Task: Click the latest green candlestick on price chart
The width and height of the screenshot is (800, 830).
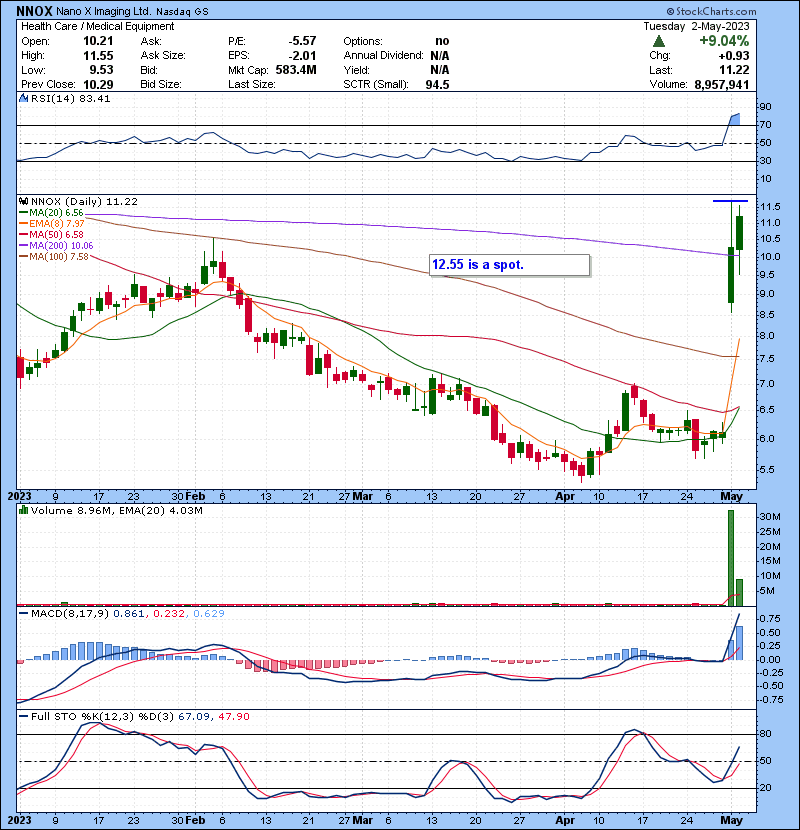Action: 739,232
